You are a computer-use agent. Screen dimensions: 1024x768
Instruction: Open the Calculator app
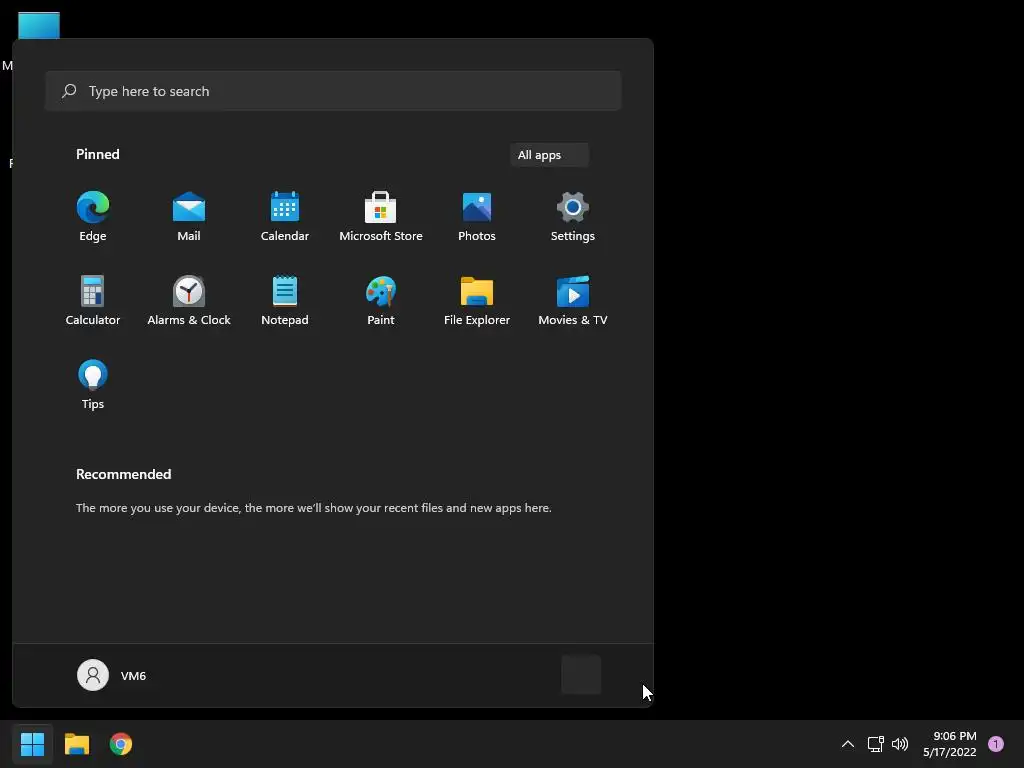[93, 300]
